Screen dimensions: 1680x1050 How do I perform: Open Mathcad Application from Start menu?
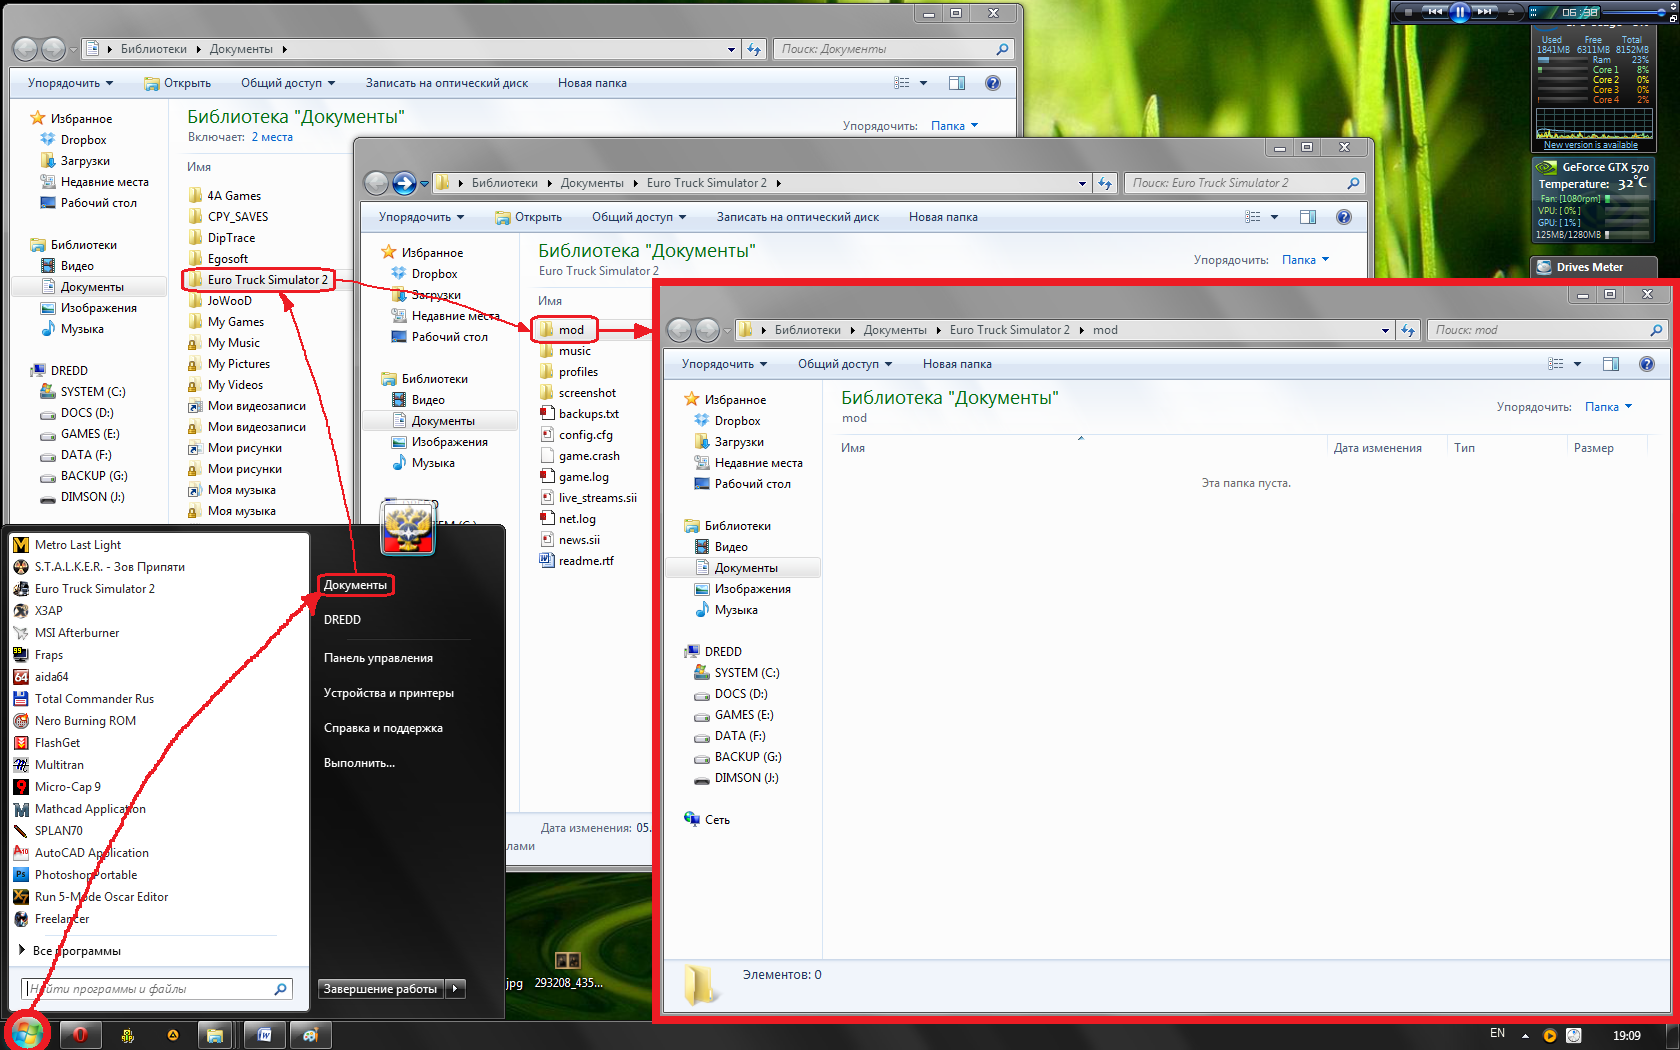click(x=90, y=809)
